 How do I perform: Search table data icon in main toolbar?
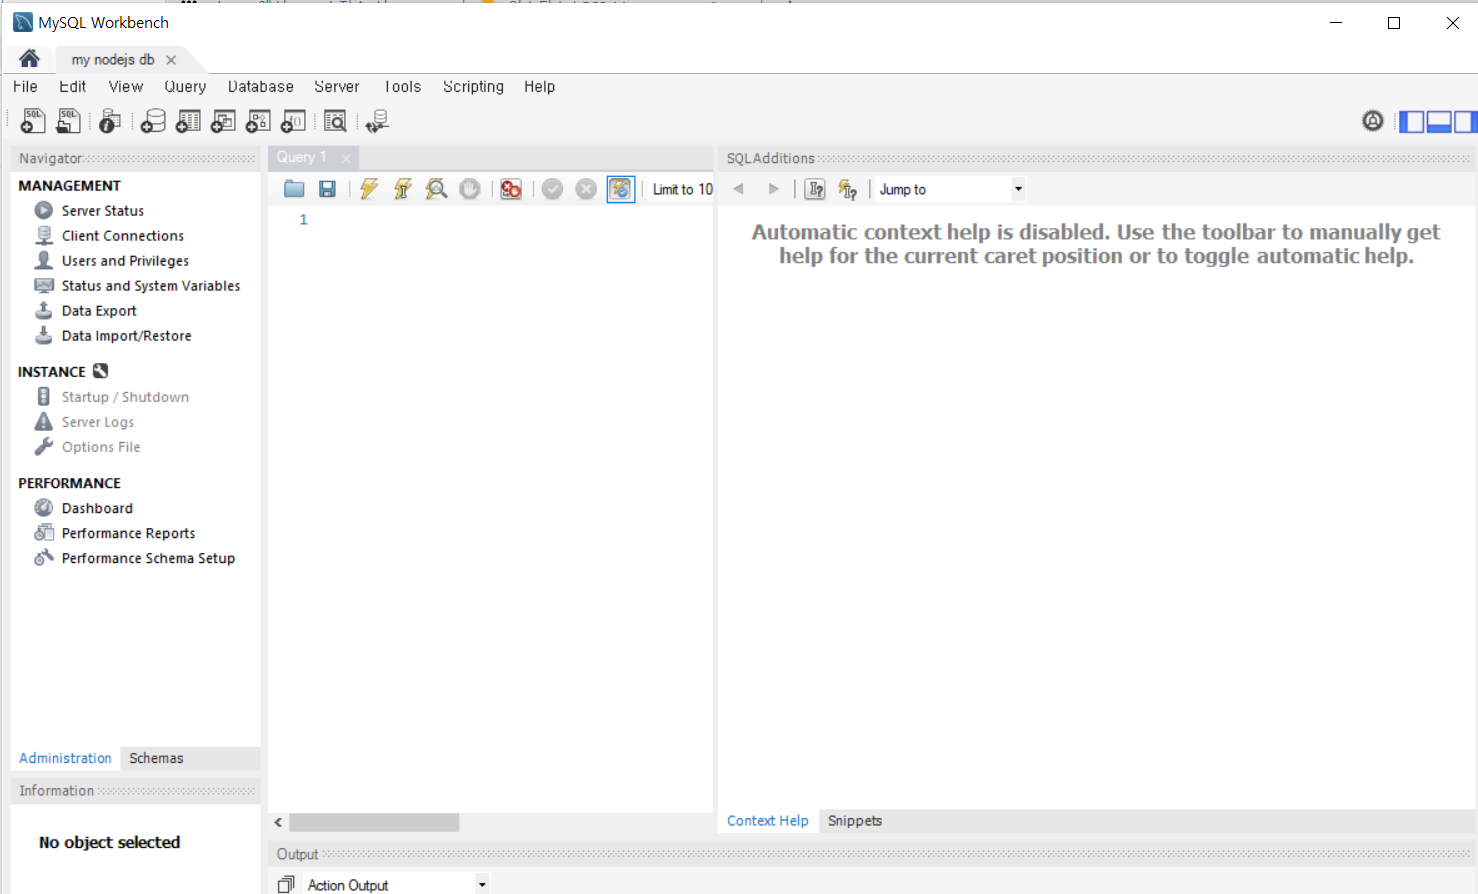pyautogui.click(x=335, y=121)
